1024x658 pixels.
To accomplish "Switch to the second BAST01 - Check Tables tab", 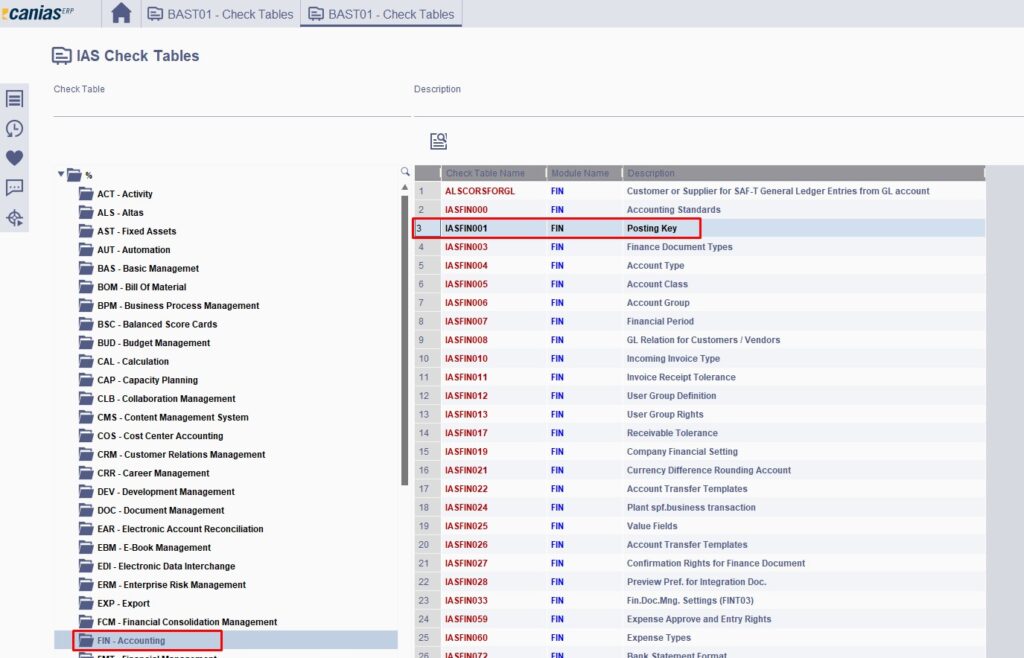I will tap(380, 14).
